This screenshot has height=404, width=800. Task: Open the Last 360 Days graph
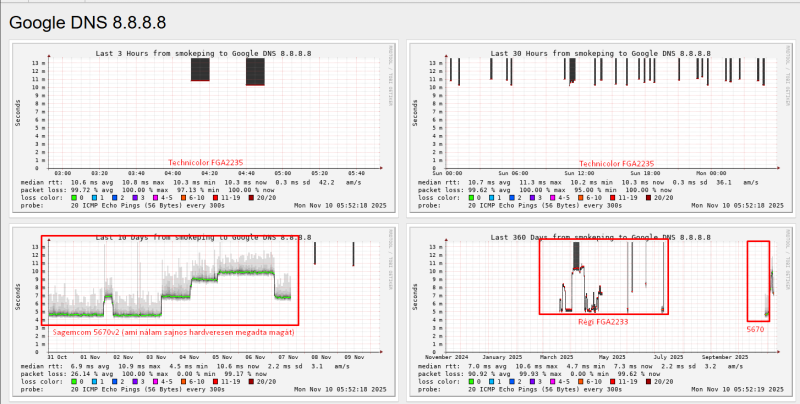tap(601, 311)
